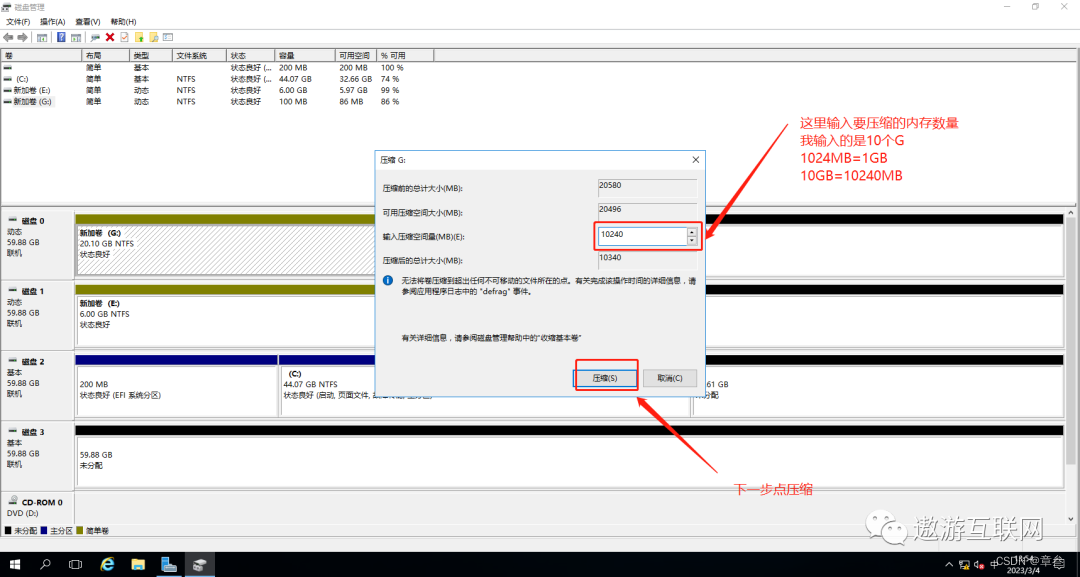The image size is (1080, 577).
Task: Toggle the show/hide action pane icon
Action: point(76,37)
